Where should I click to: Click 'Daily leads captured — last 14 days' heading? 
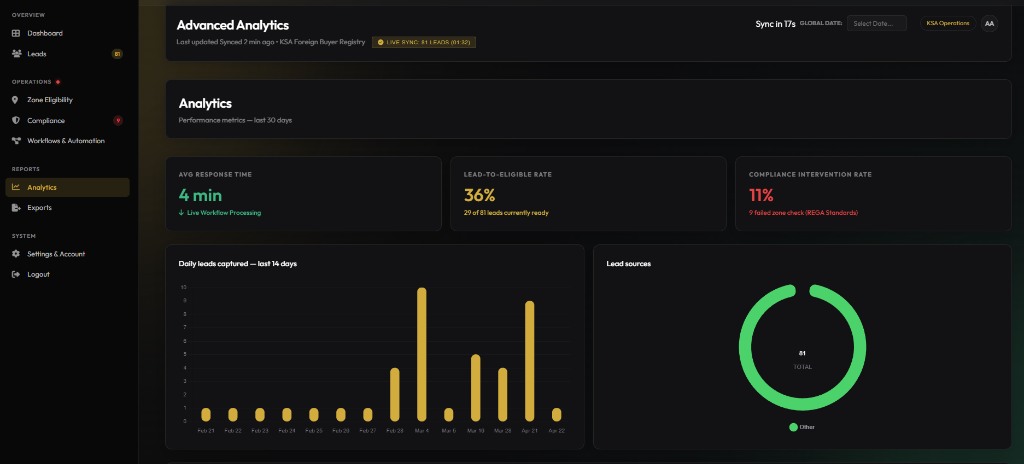pos(238,263)
